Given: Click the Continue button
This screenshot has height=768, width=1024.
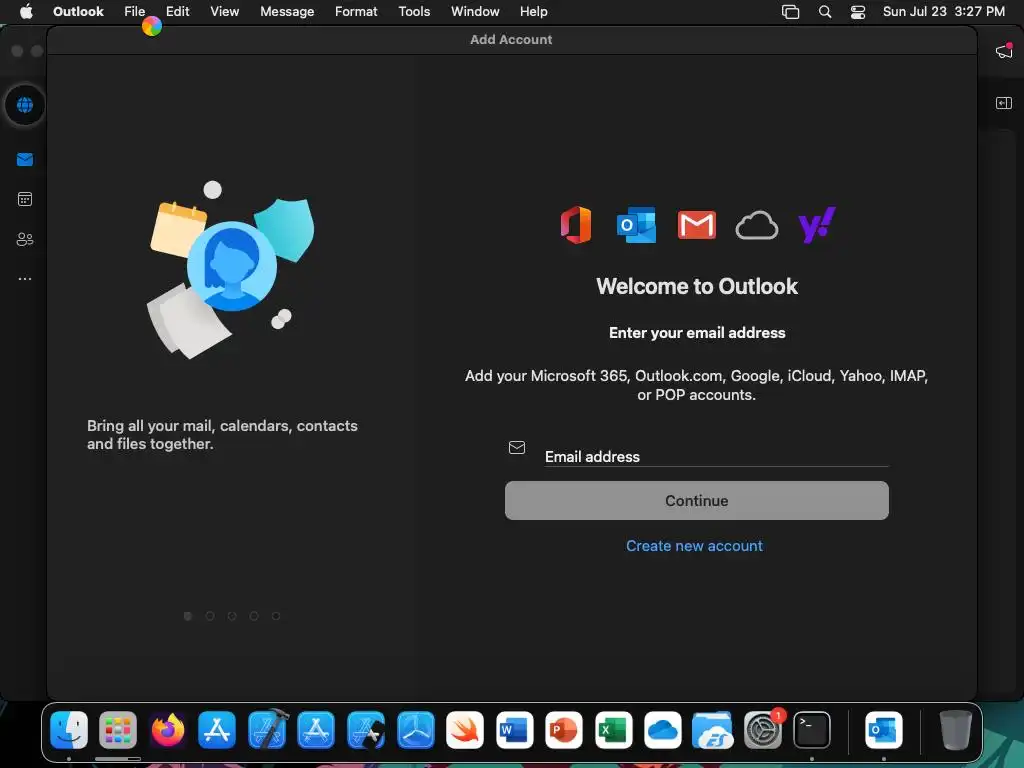Looking at the screenshot, I should tap(696, 500).
